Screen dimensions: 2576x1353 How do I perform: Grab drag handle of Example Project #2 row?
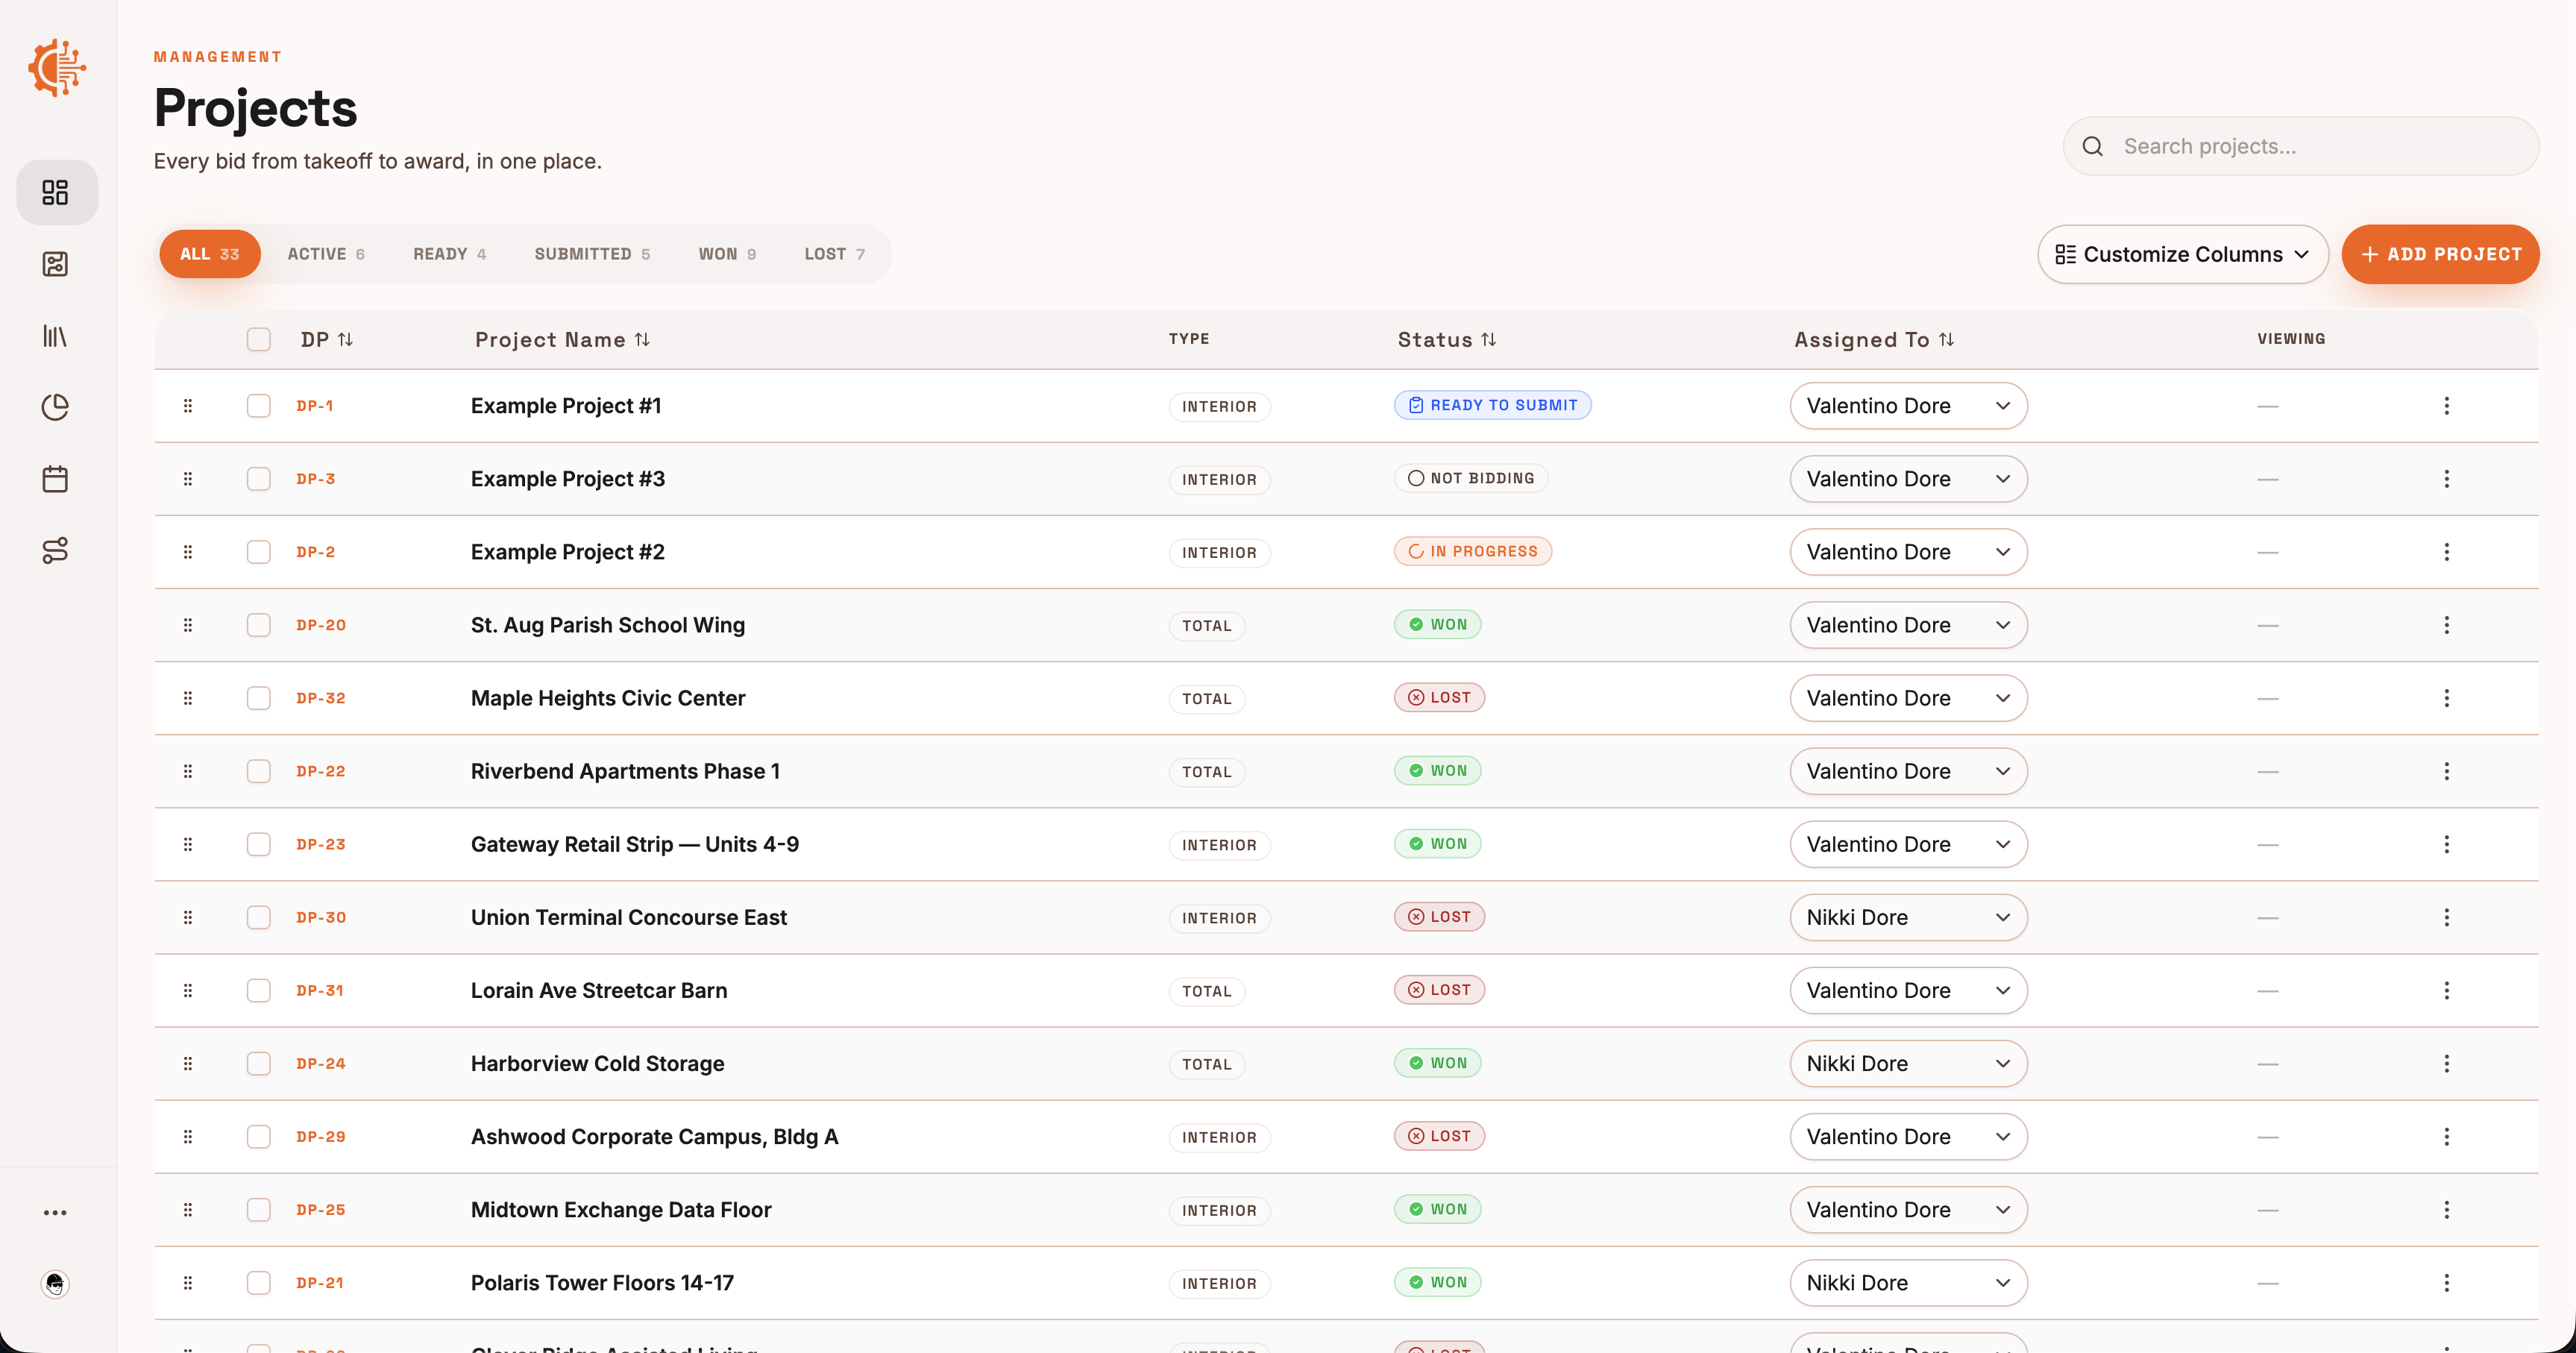(x=188, y=552)
